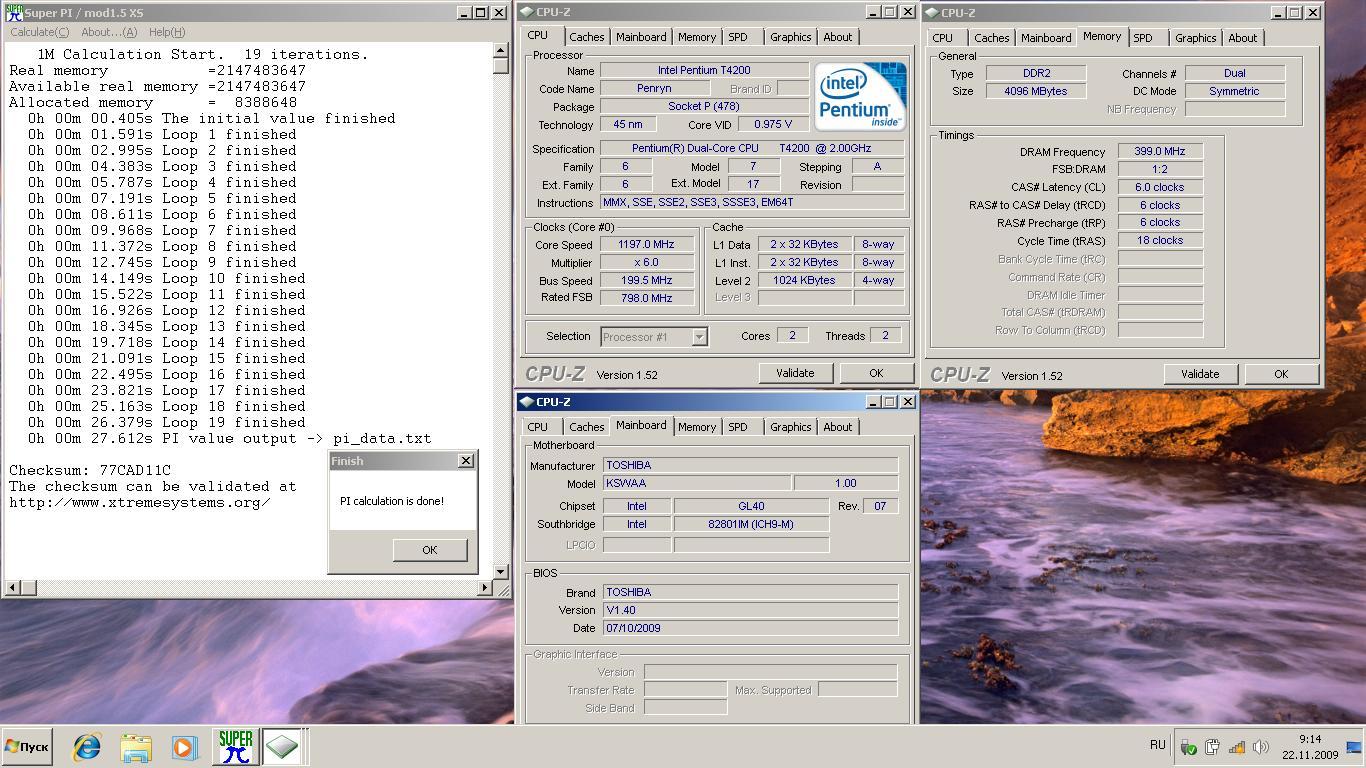This screenshot has height=768, width=1366.
Task: Click the Super PI horizontal scroll right arrow
Action: [x=485, y=588]
